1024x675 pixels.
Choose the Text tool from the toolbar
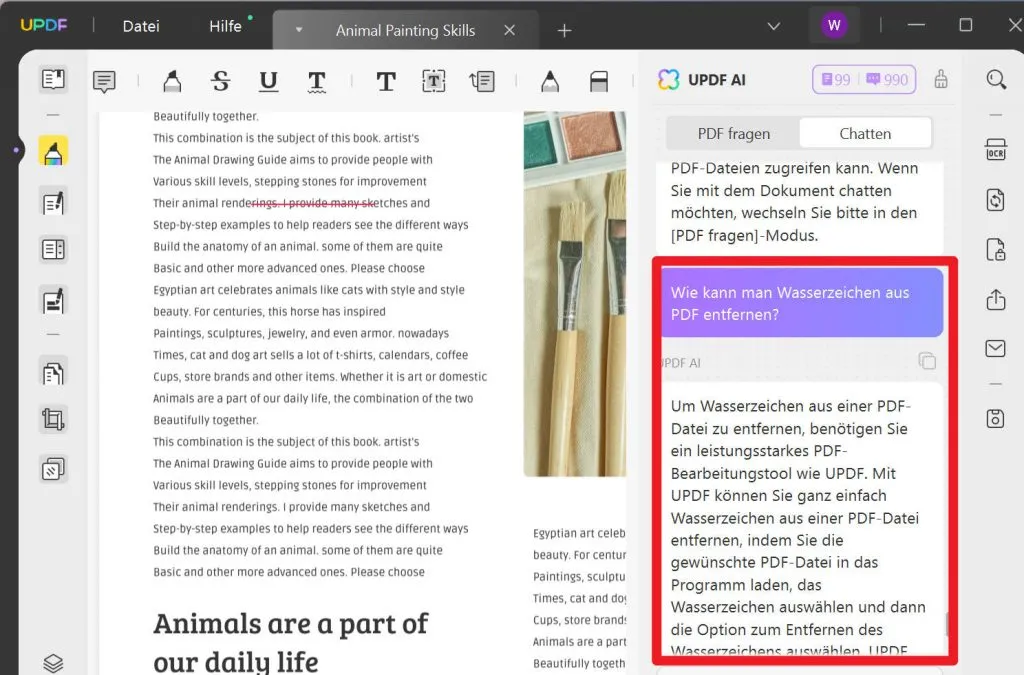(x=385, y=82)
